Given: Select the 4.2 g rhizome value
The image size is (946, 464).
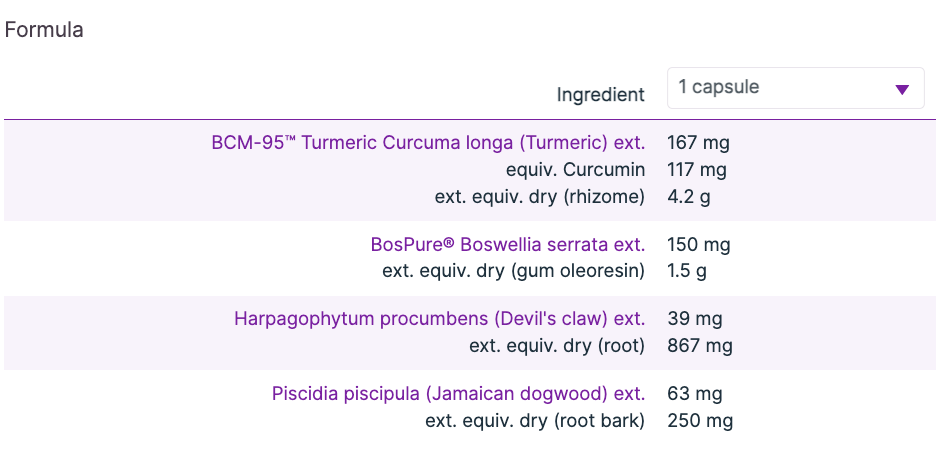Looking at the screenshot, I should click(x=689, y=197).
